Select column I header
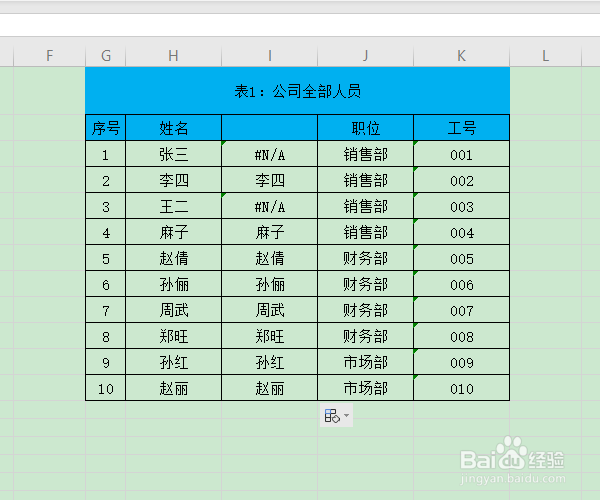Viewport: 600px width, 500px height. pos(270,56)
